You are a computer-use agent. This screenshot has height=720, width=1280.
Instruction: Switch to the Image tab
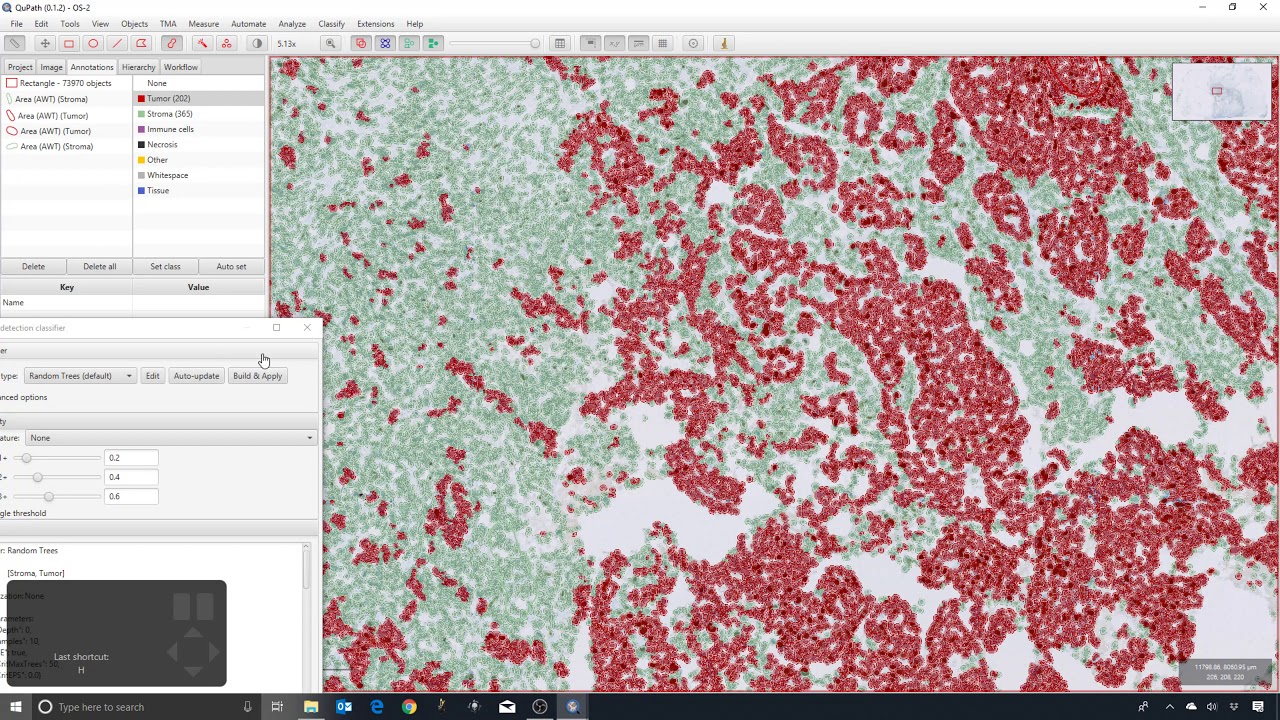pyautogui.click(x=51, y=67)
